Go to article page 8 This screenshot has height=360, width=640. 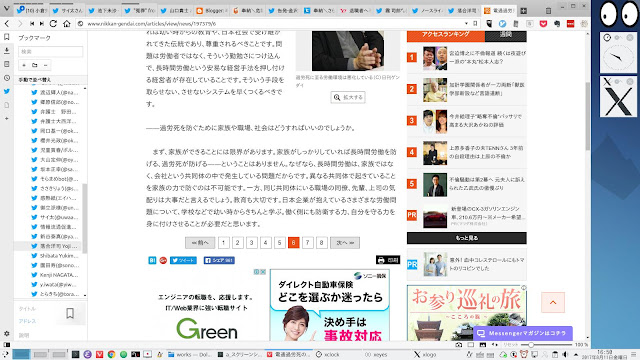(x=322, y=243)
